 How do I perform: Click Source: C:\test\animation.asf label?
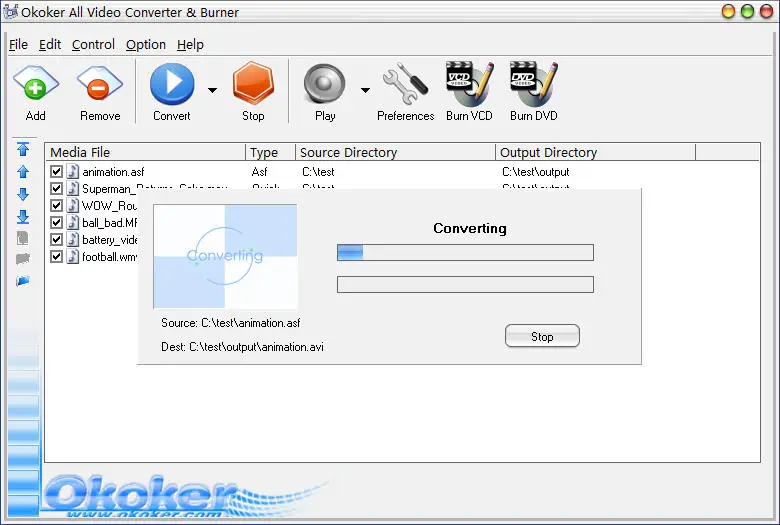[231, 323]
